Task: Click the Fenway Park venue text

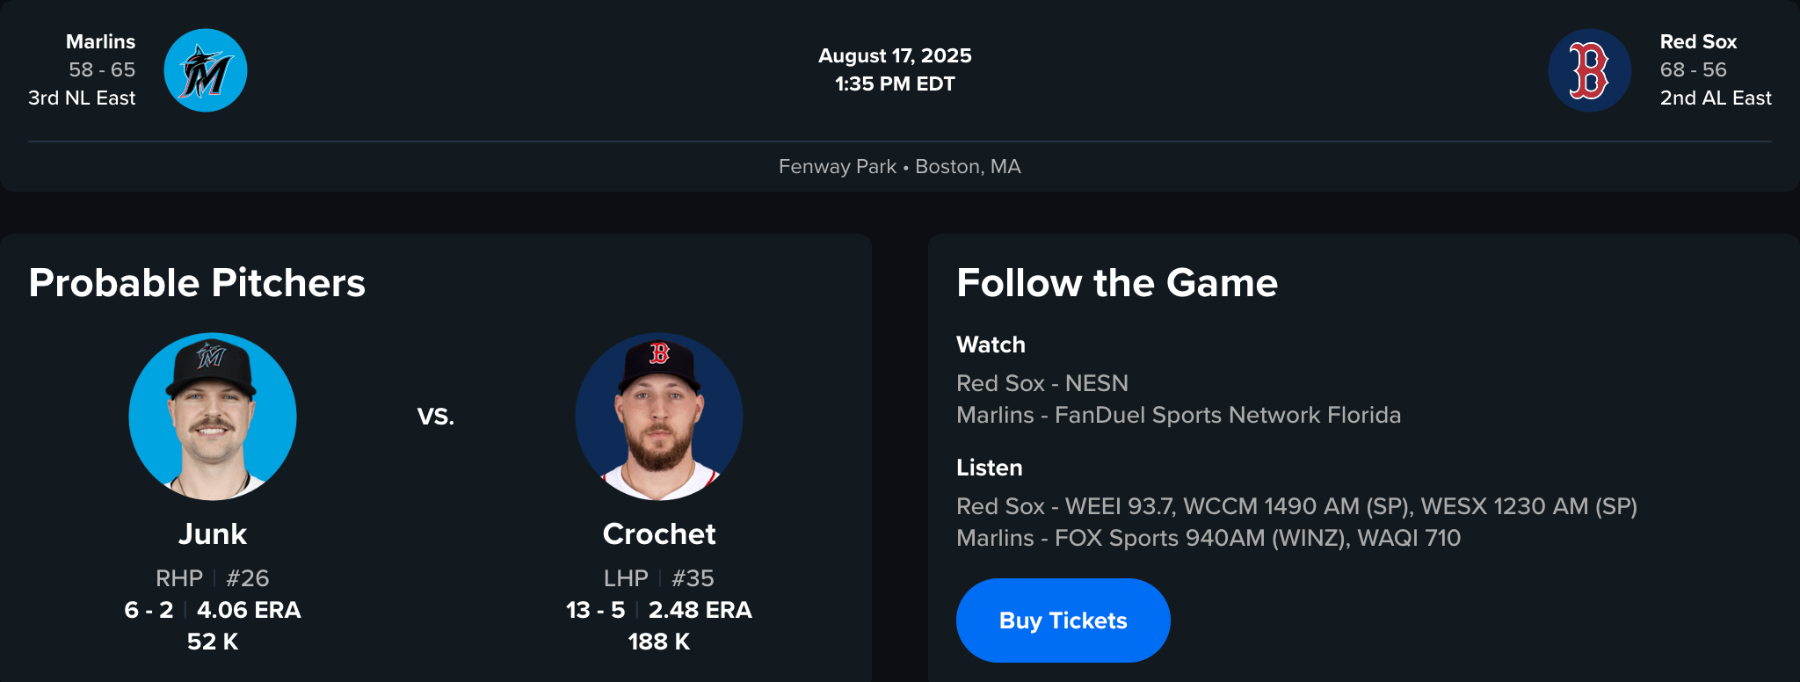Action: pyautogui.click(x=837, y=167)
